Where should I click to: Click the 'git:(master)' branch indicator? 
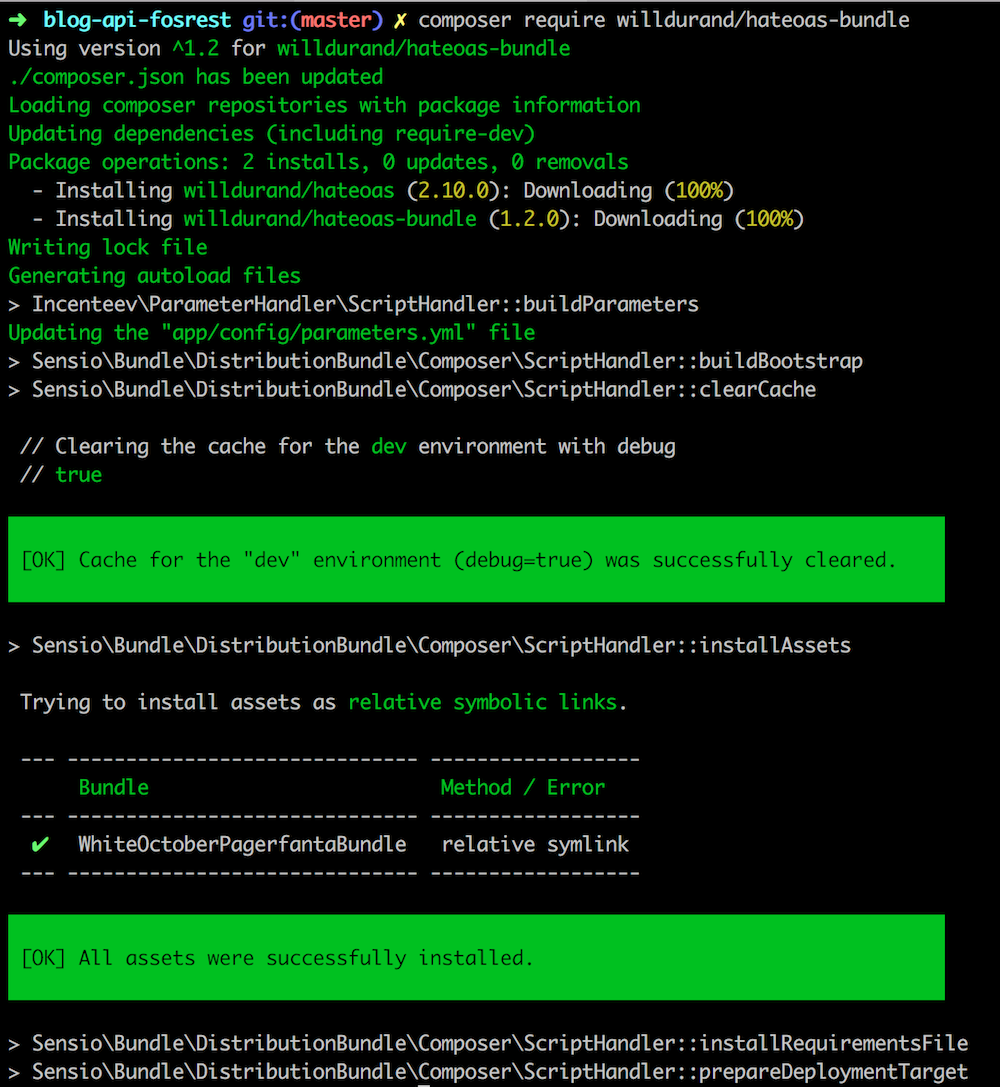313,20
